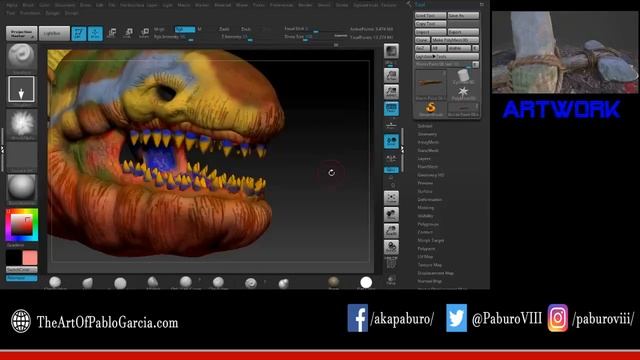Open the alpha selector thumbnail

click(22, 123)
